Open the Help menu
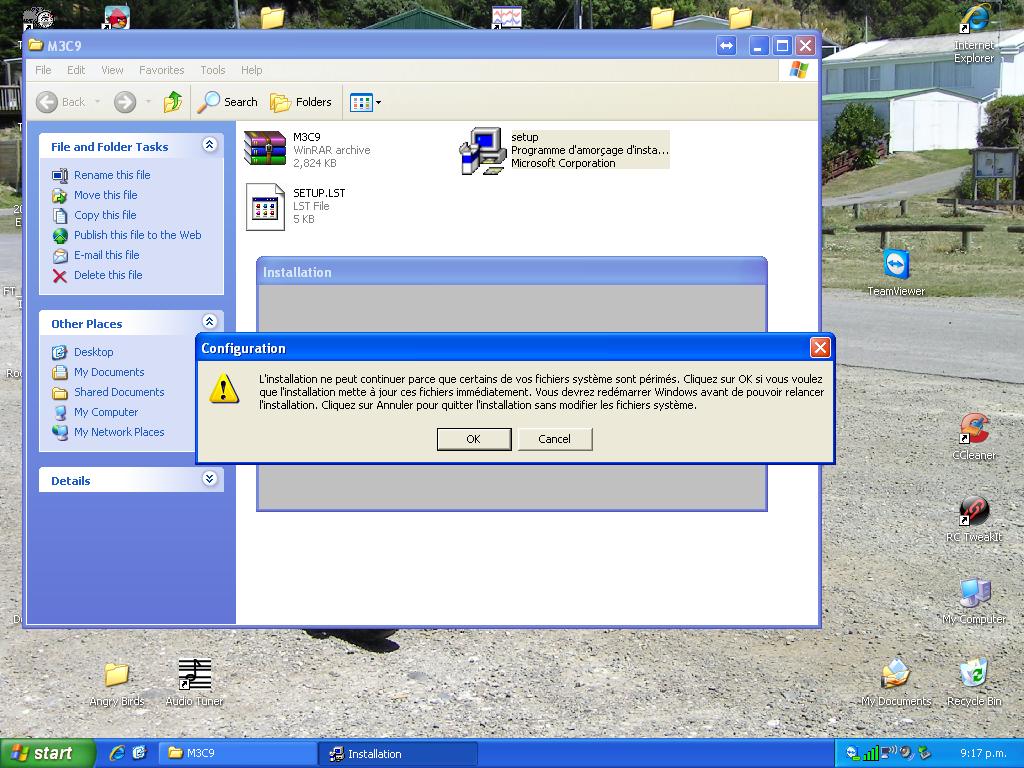 coord(251,70)
